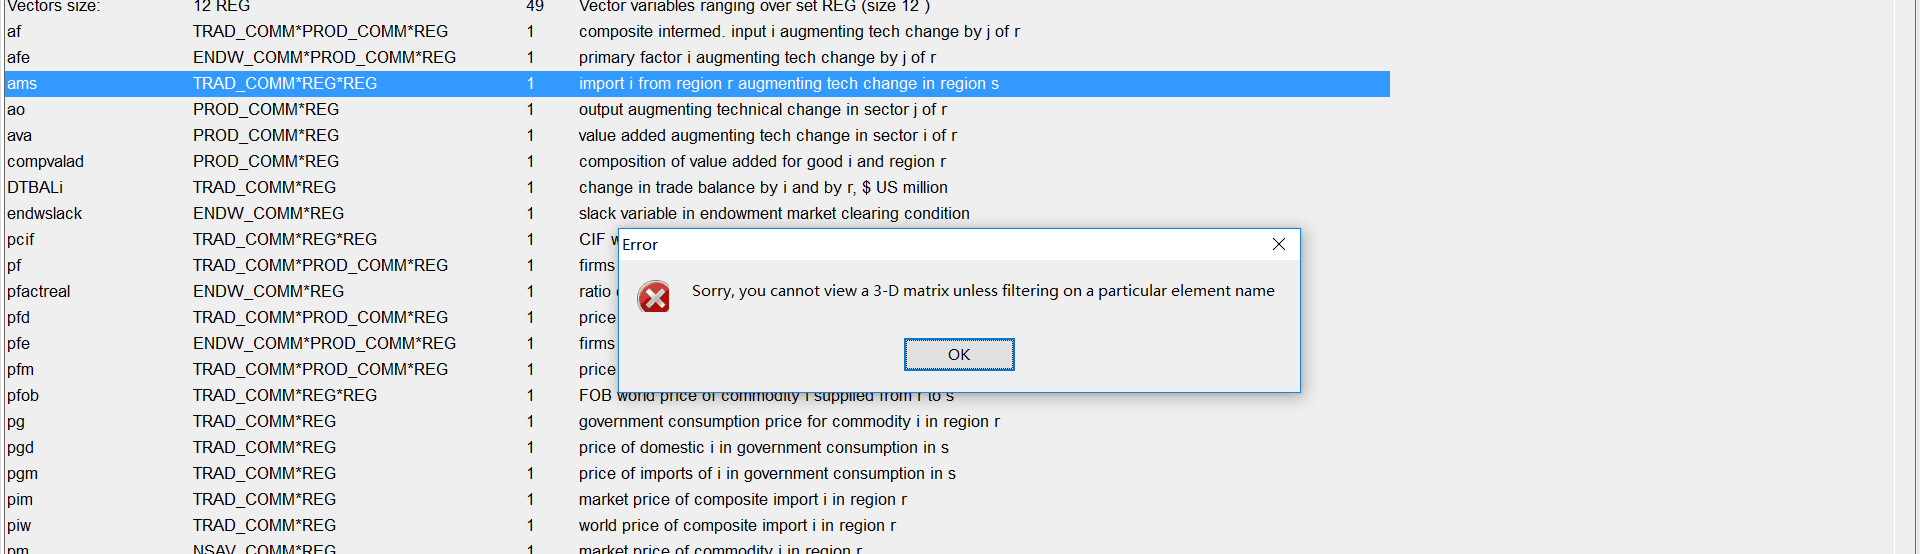This screenshot has width=1920, height=554.
Task: Select the 'af' variable row
Action: coord(14,32)
